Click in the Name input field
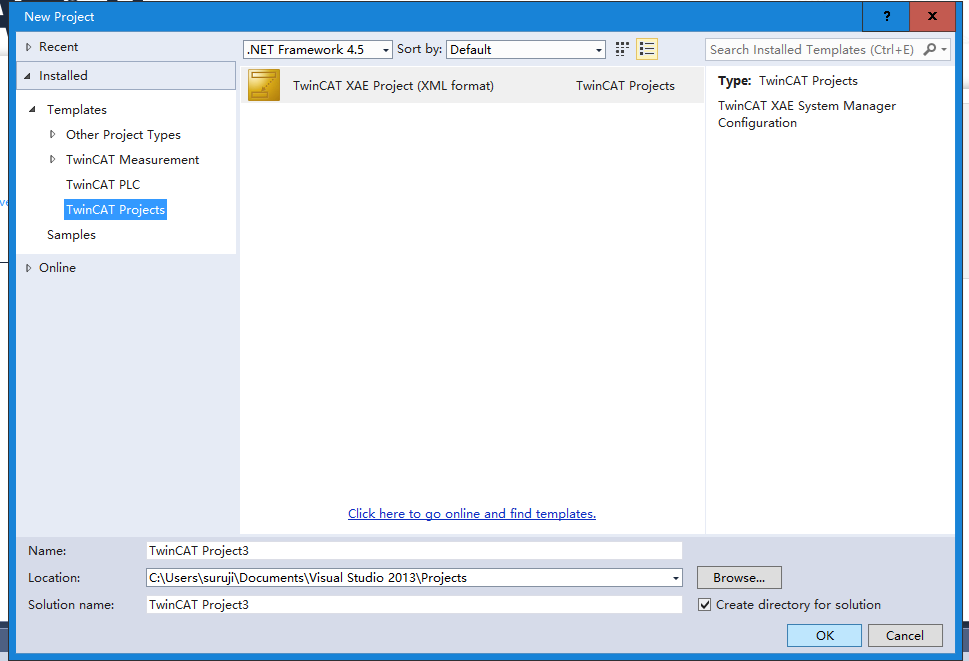 click(414, 550)
